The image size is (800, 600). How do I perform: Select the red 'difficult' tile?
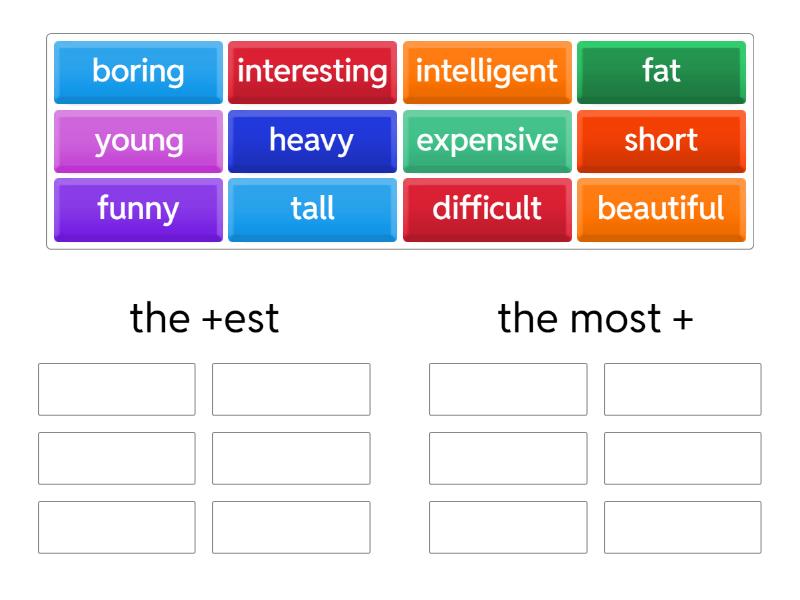(487, 210)
